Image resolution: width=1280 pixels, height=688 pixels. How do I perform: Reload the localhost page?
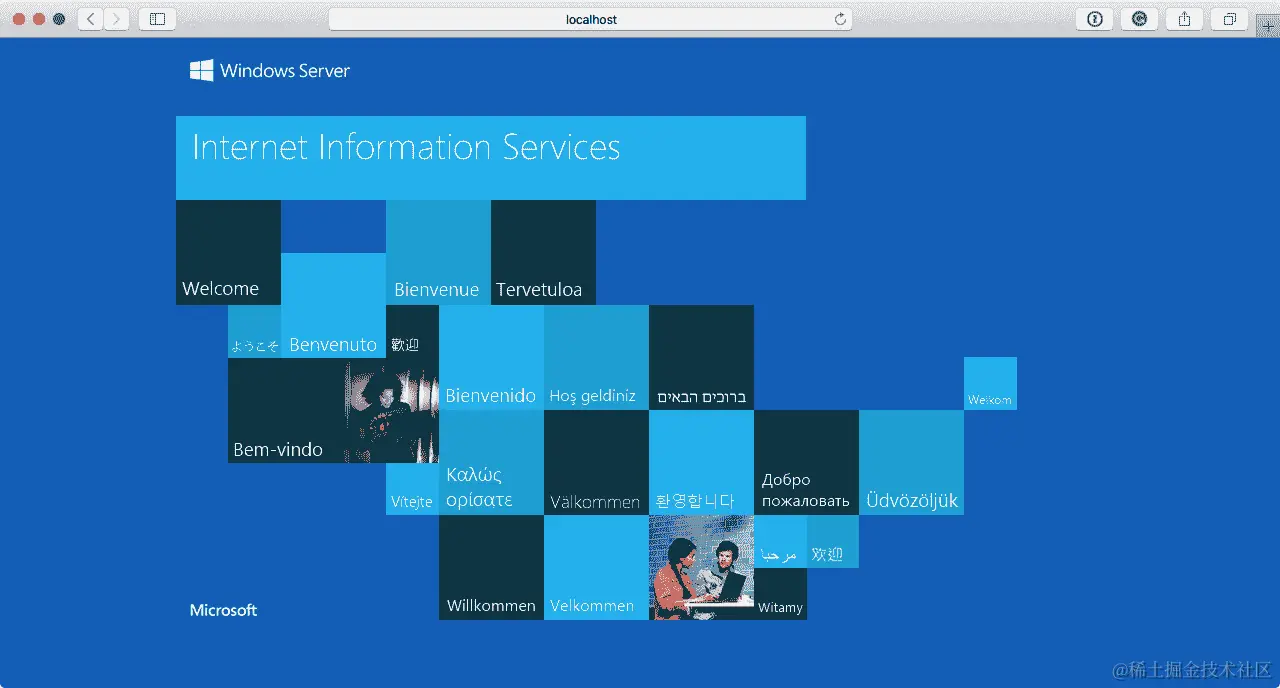pos(840,19)
